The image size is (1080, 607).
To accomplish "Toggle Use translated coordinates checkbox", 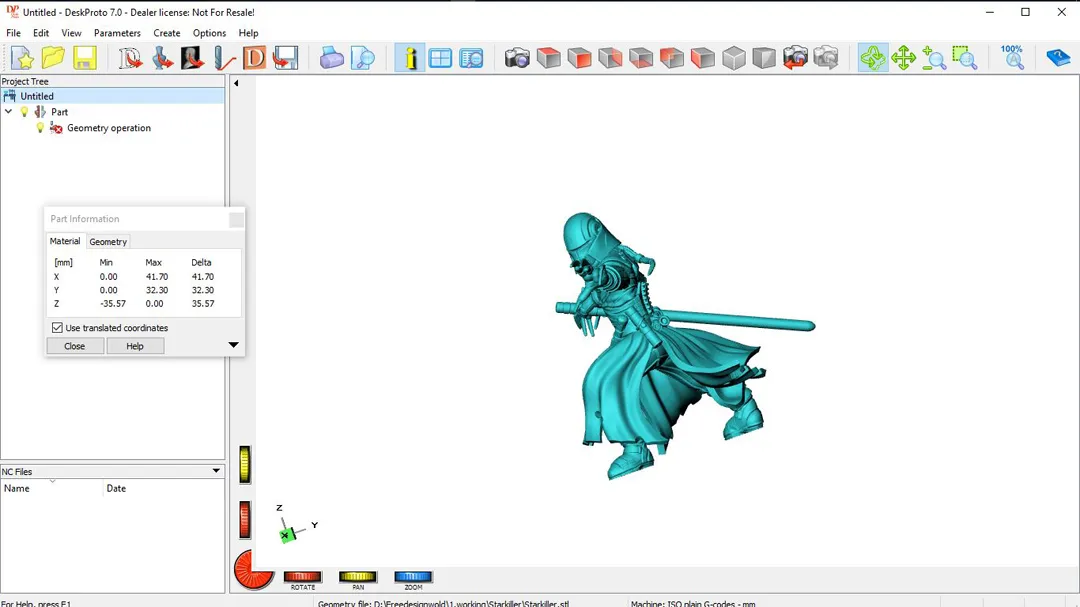I will [x=57, y=328].
